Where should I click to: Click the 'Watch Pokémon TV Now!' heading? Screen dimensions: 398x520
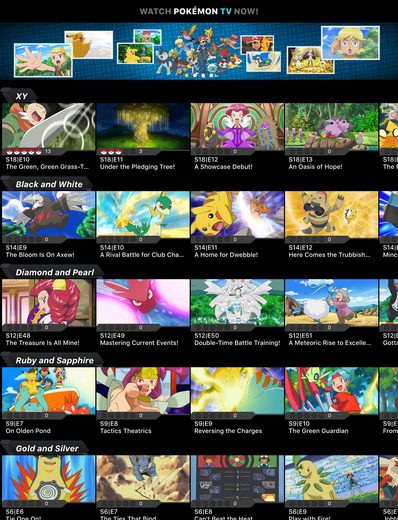pos(199,11)
